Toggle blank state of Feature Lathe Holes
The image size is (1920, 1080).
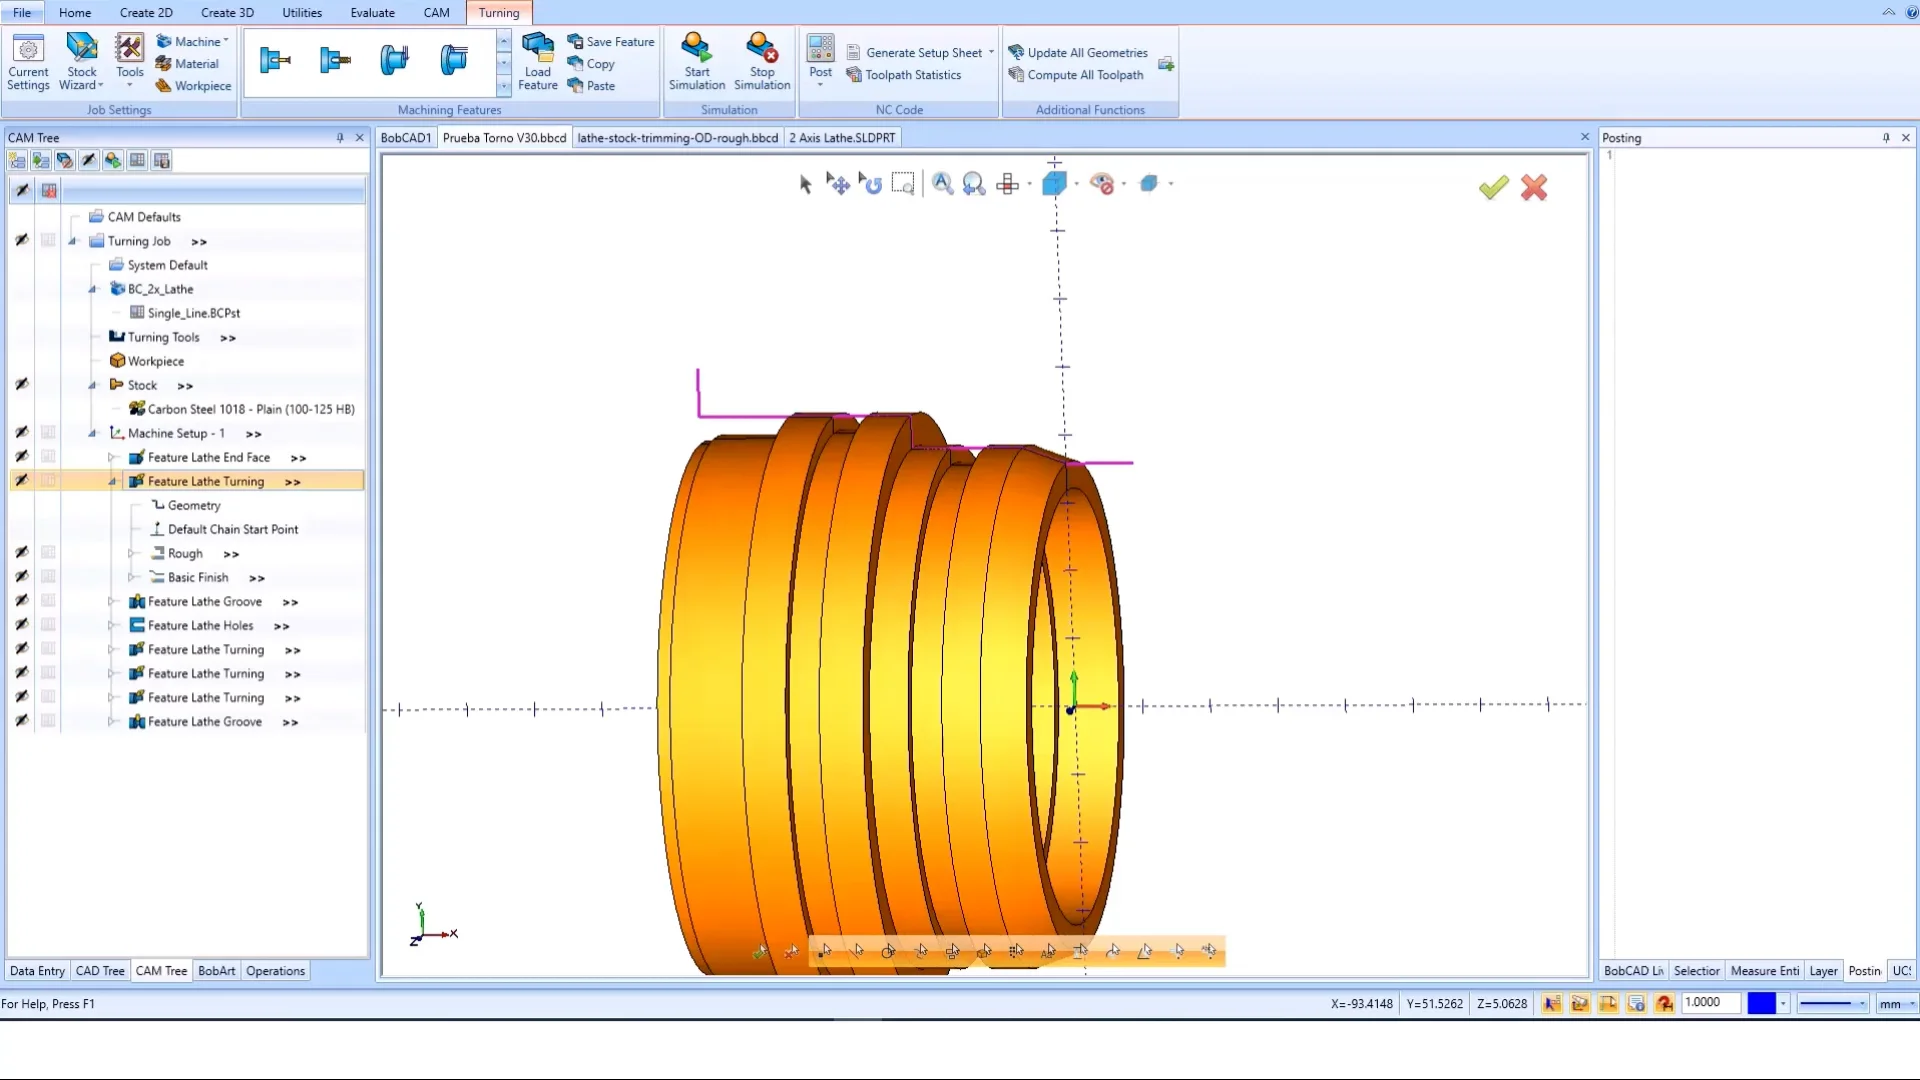(x=21, y=625)
